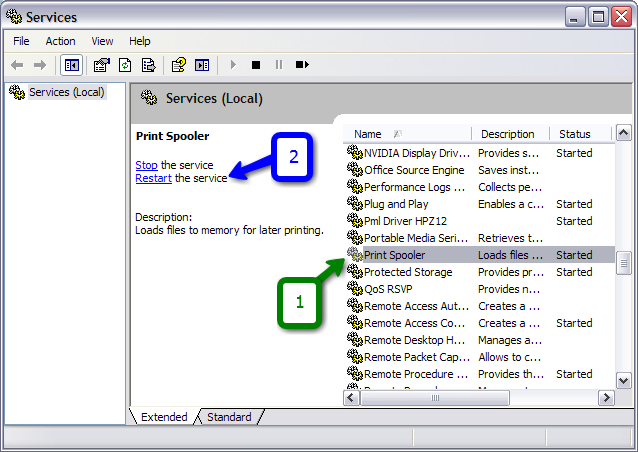Image resolution: width=638 pixels, height=452 pixels.
Task: Sort by the Status column header
Action: pos(581,134)
